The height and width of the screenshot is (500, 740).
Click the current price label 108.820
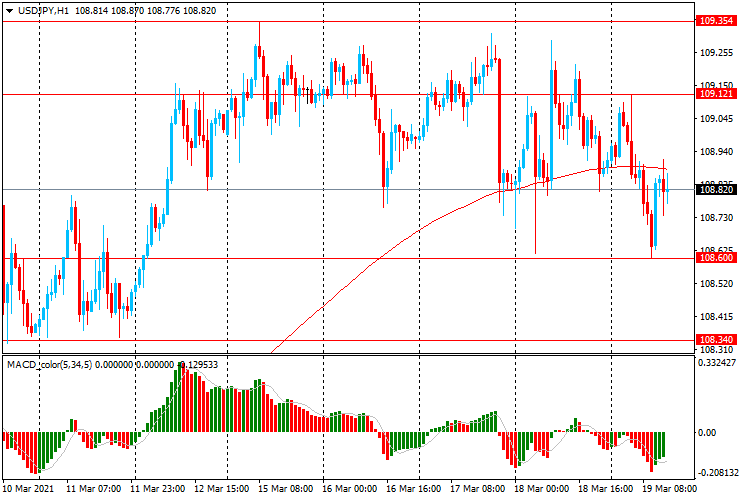pos(716,190)
